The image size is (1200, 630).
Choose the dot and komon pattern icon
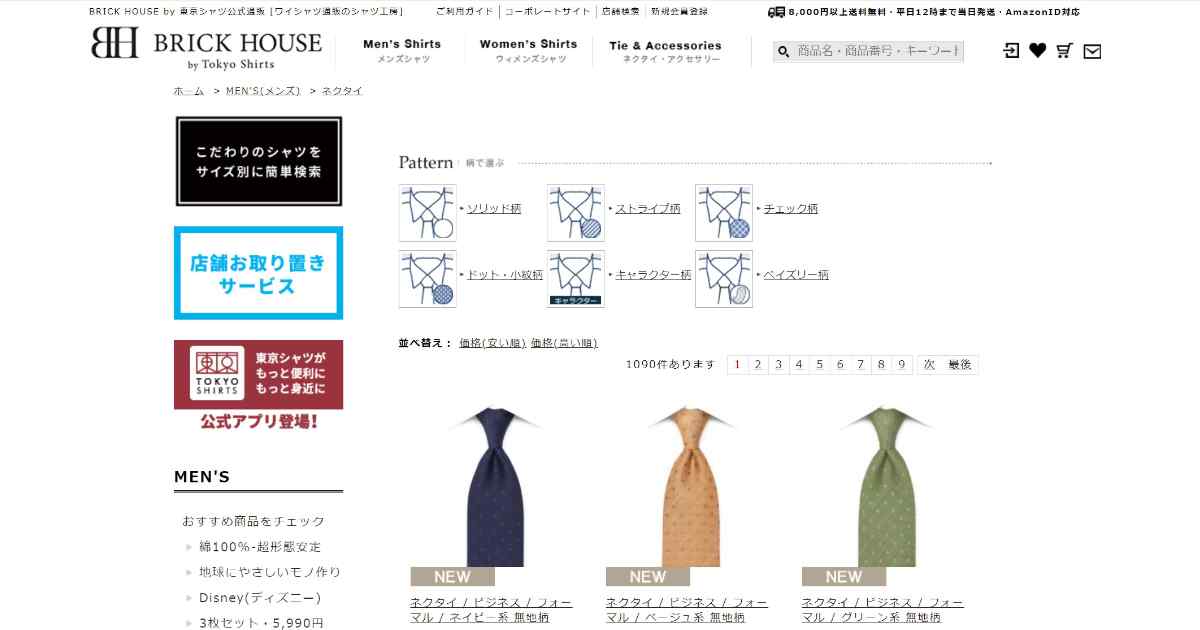pos(428,278)
